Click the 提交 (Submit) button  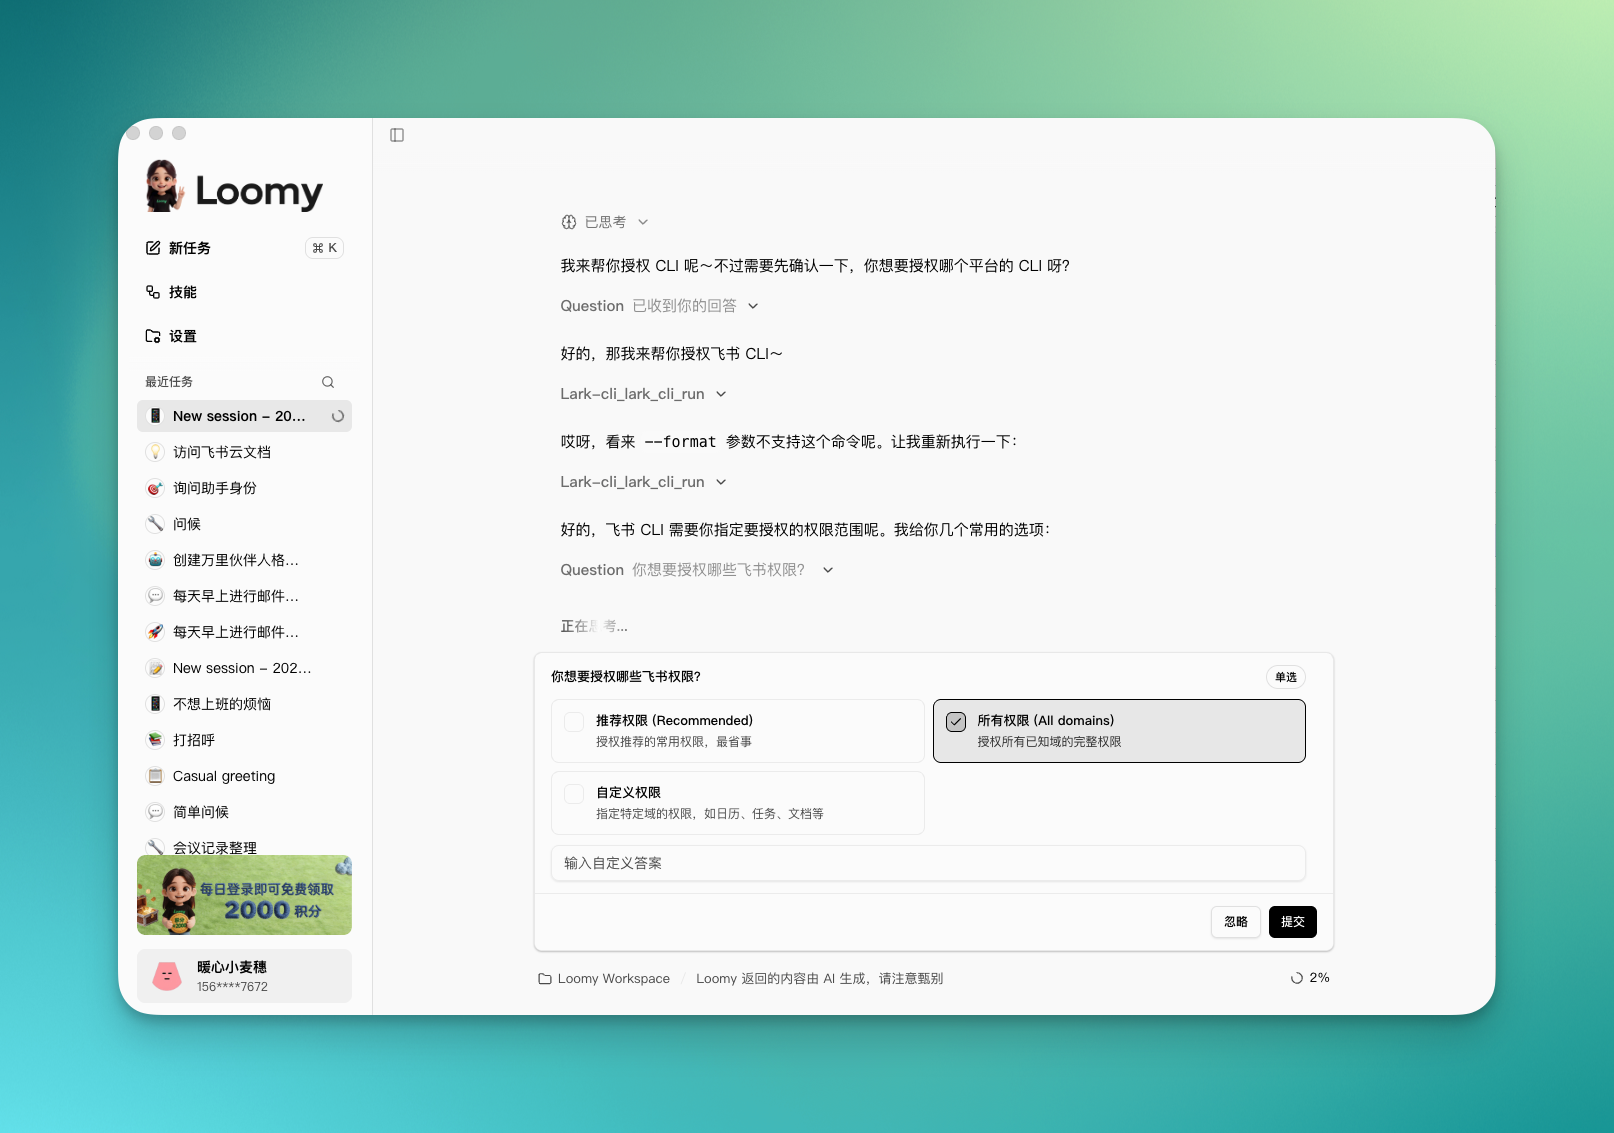pos(1292,922)
